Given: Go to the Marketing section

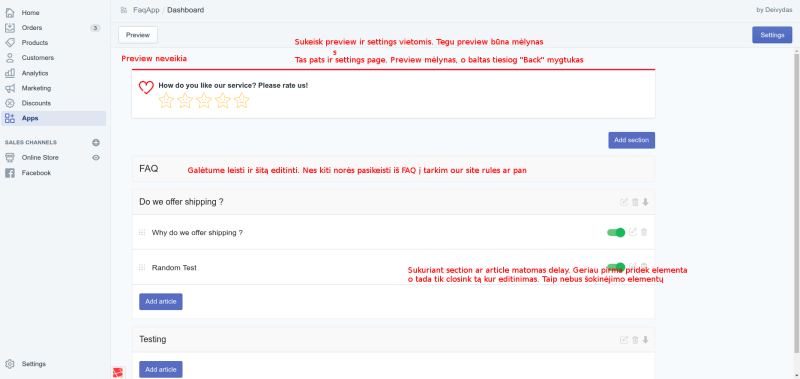Looking at the screenshot, I should (x=36, y=88).
